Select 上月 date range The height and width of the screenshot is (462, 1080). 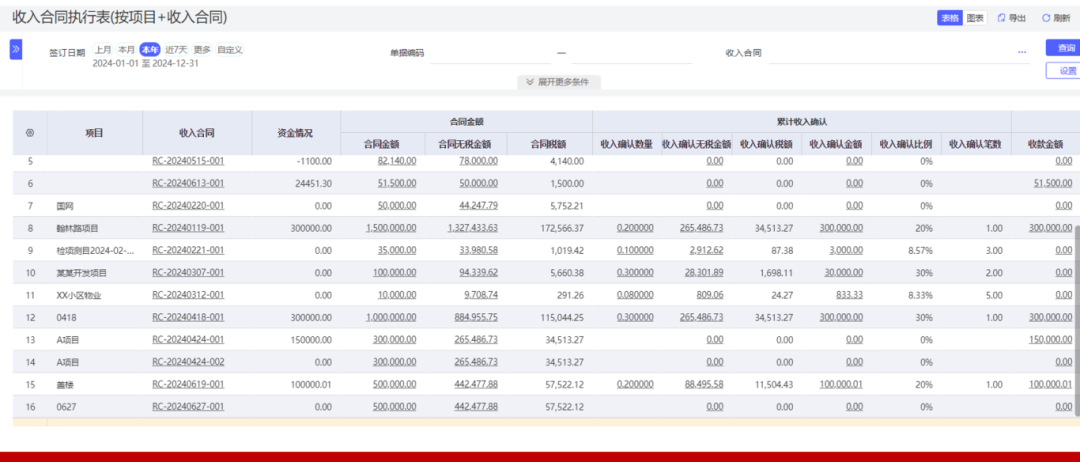[103, 50]
